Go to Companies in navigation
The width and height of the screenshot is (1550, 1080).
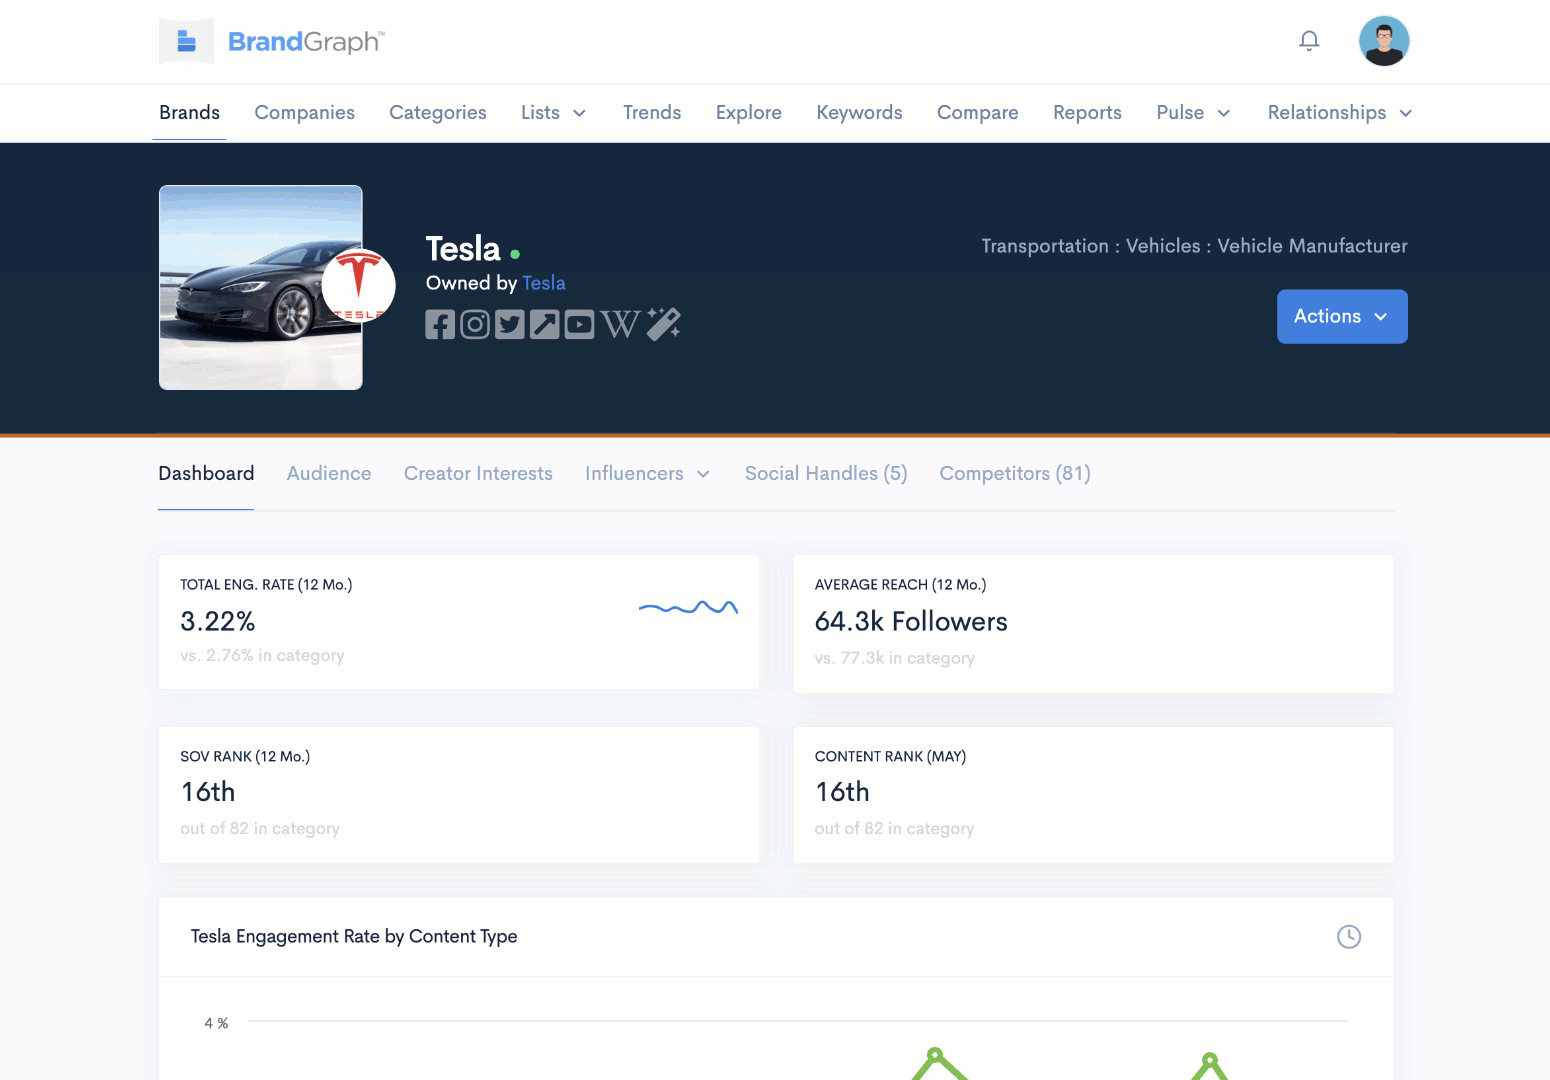(305, 113)
